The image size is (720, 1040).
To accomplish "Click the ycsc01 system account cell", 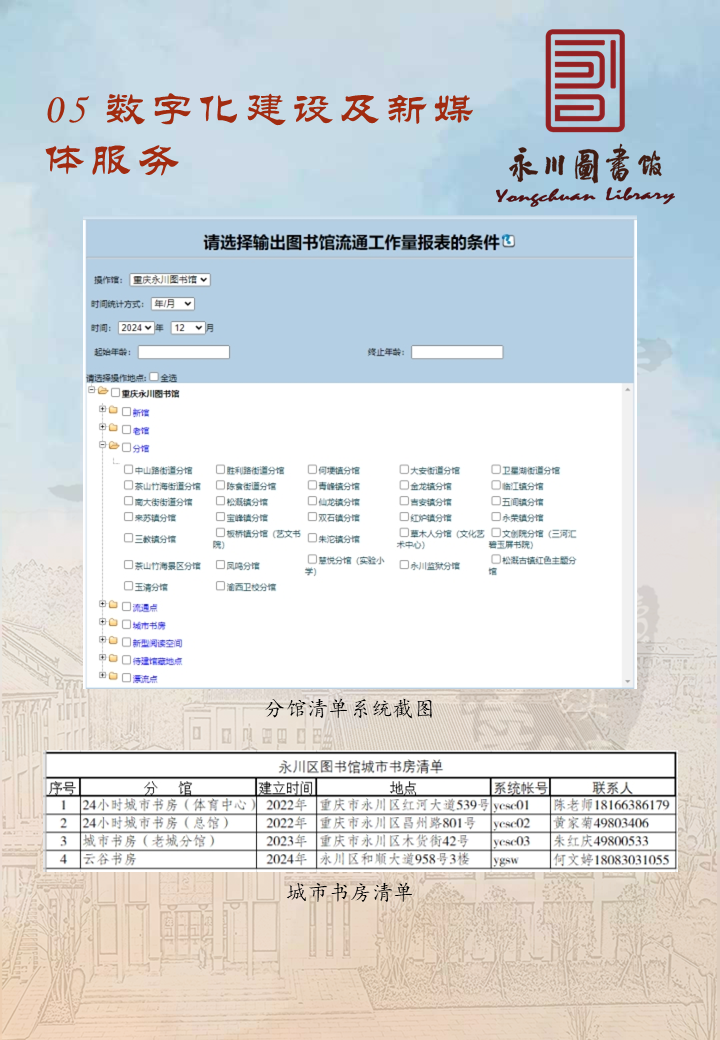I will click(520, 805).
